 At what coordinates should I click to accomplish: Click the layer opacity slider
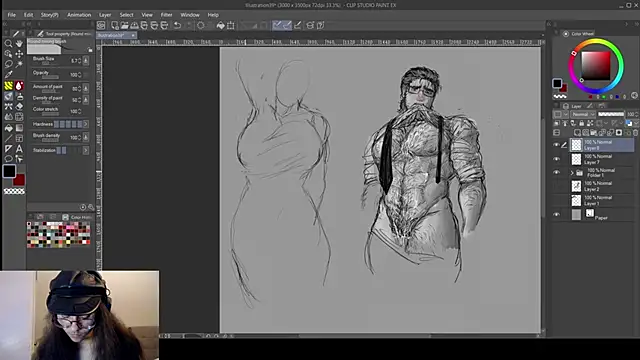point(611,114)
